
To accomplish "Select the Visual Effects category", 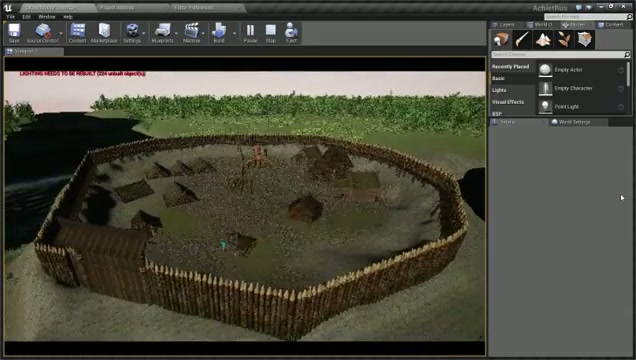I will (x=508, y=102).
